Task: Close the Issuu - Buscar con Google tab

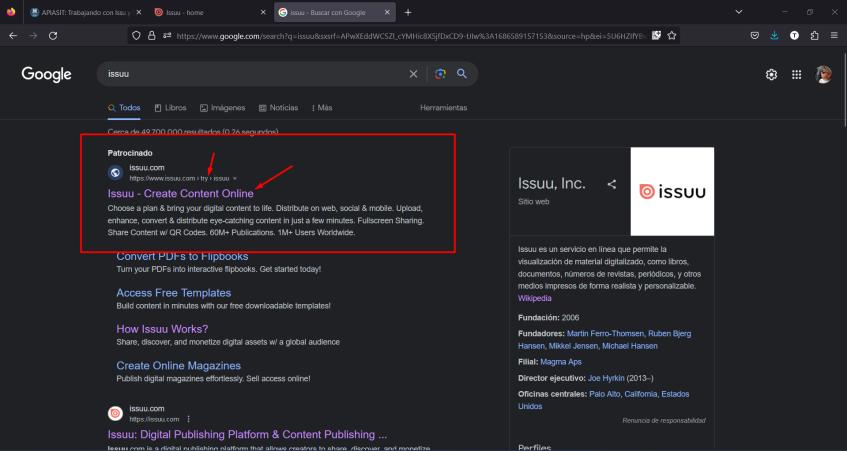Action: (387, 12)
